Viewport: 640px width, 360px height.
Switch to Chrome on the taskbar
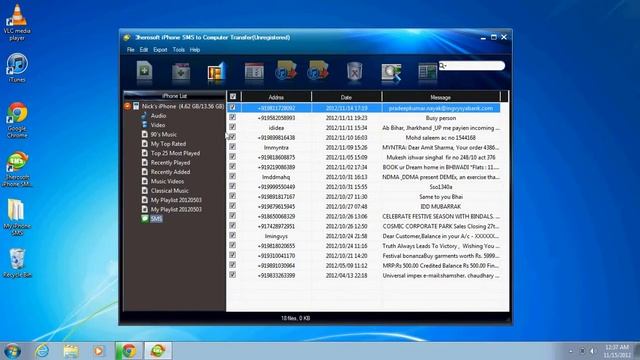[x=129, y=351]
